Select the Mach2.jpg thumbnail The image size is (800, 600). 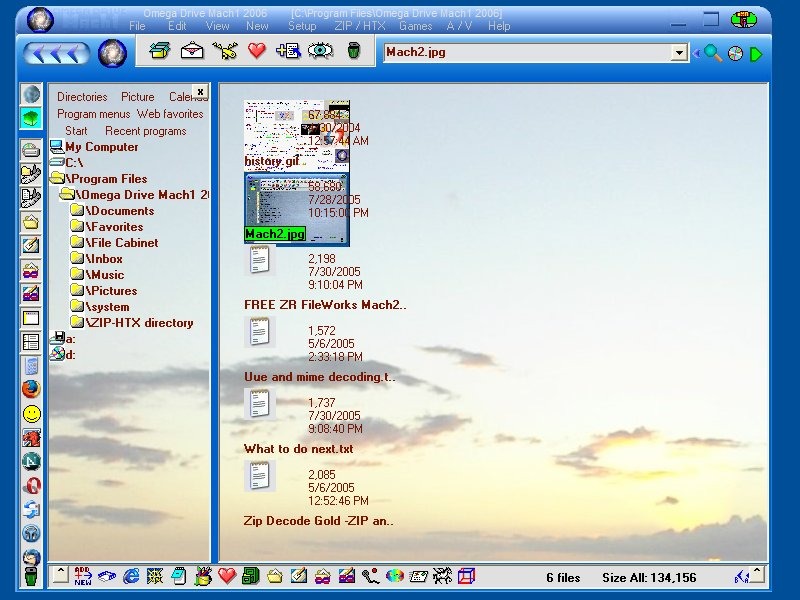[x=296, y=209]
